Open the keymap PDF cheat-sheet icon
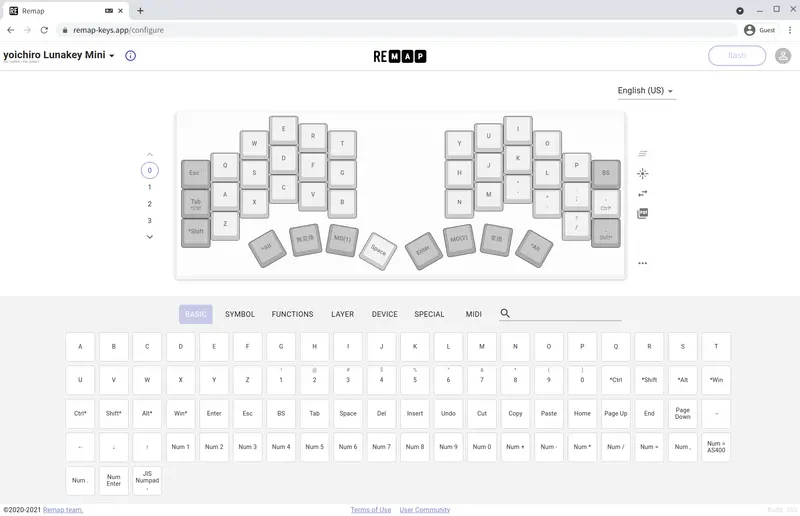The height and width of the screenshot is (516, 800). [642, 213]
